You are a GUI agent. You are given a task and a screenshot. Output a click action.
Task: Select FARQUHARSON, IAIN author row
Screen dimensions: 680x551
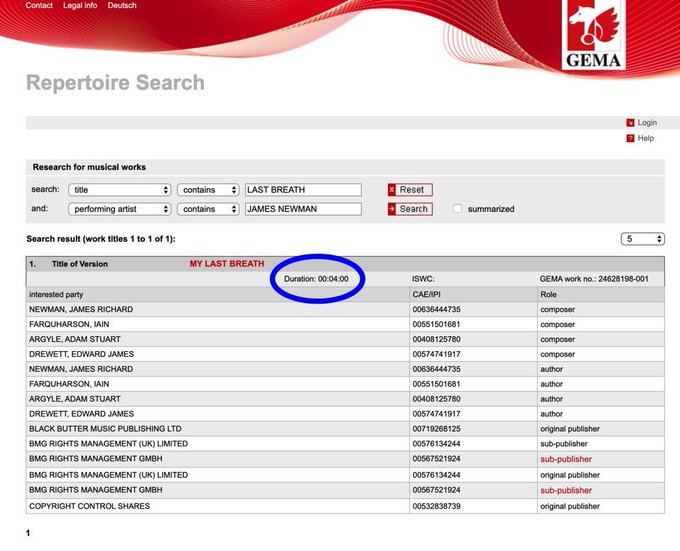tap(345, 384)
